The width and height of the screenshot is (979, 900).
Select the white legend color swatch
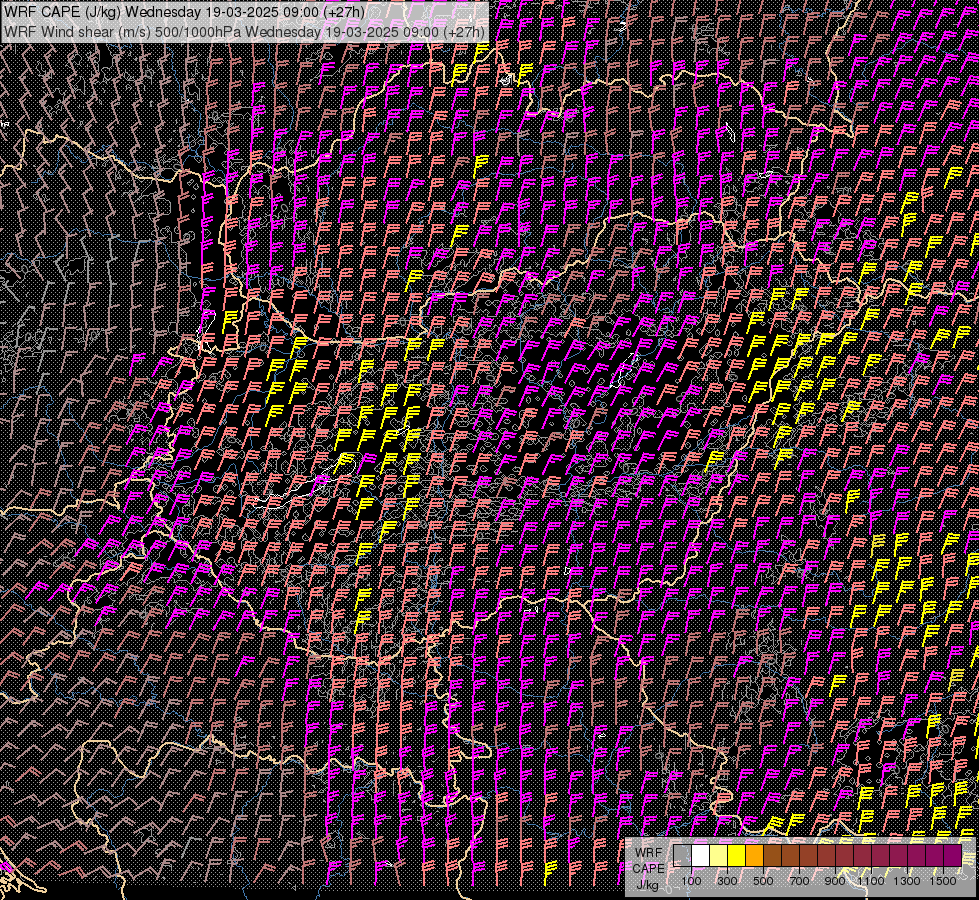pos(701,855)
